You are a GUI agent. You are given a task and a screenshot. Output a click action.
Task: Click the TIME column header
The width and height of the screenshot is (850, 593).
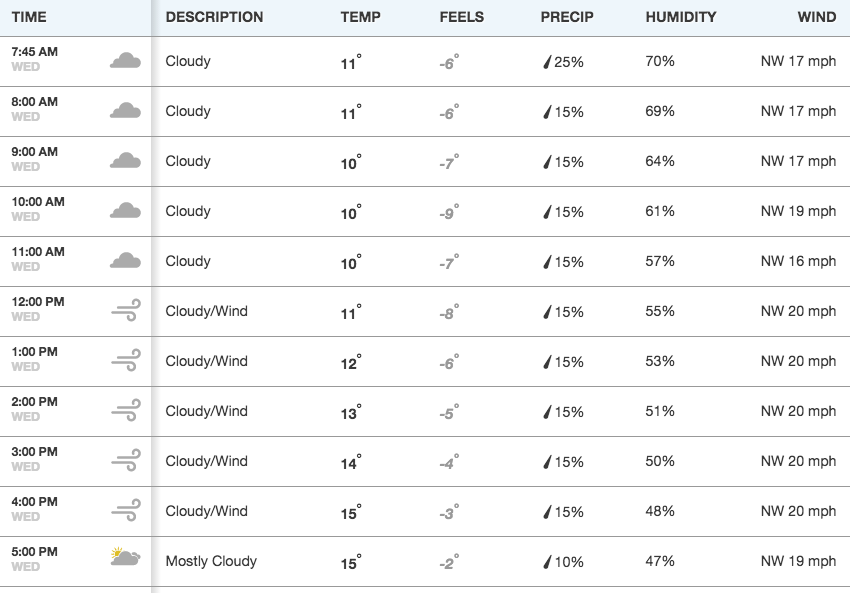(x=29, y=17)
